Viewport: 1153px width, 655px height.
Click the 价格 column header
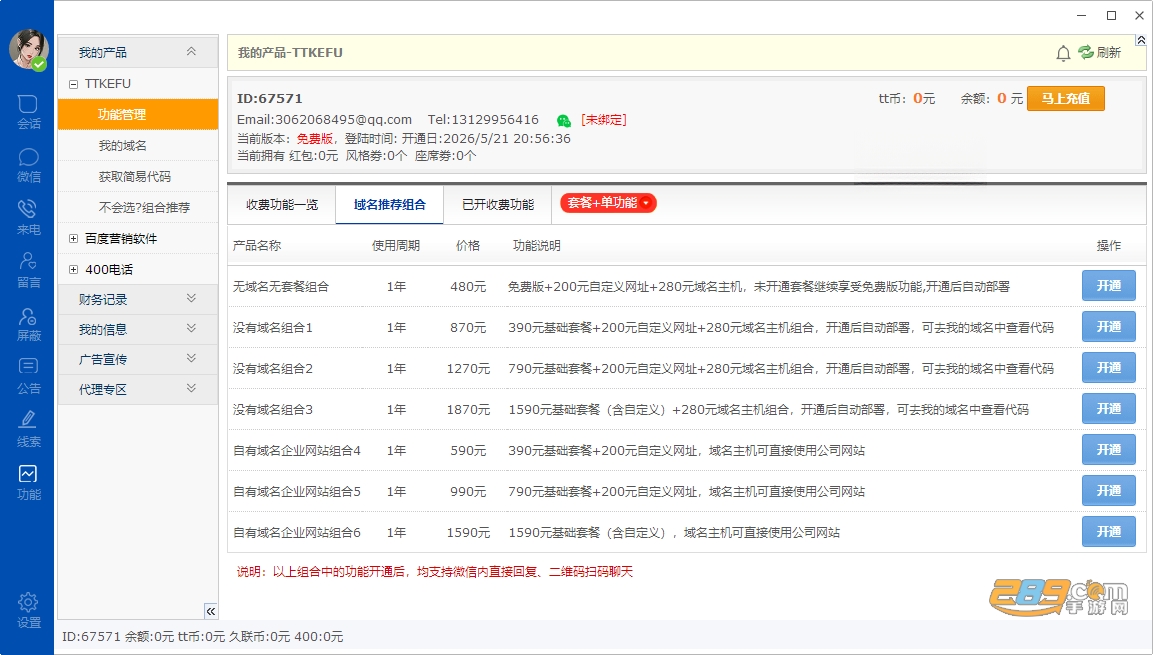(468, 246)
